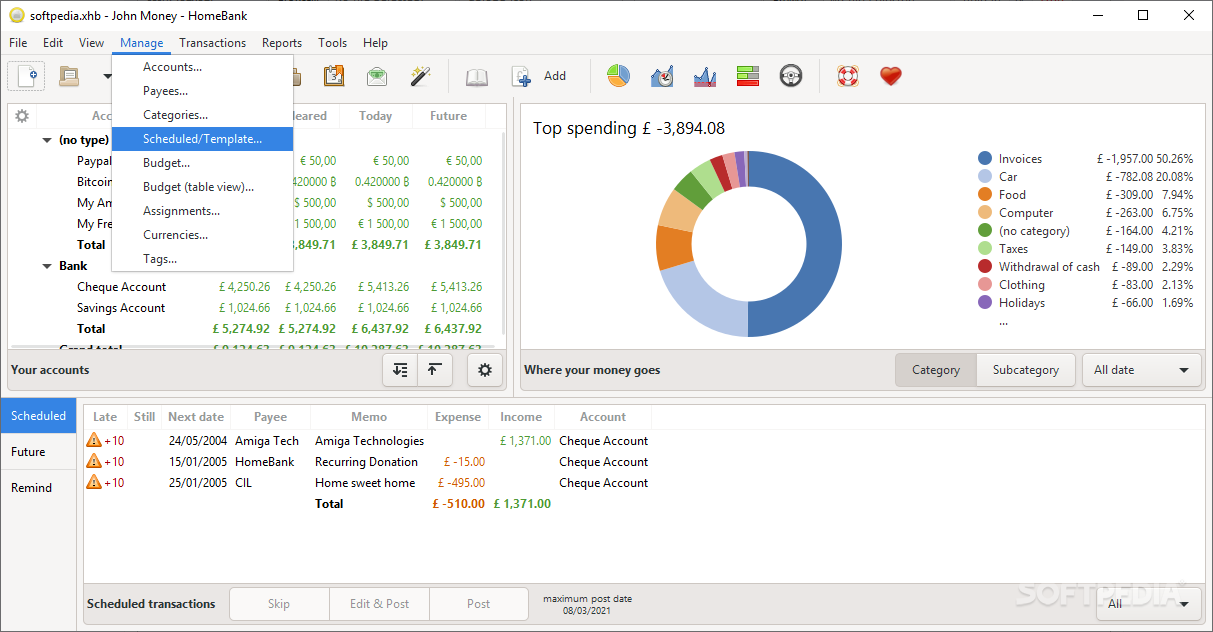
Task: Click the Payee column header
Action: (x=270, y=417)
